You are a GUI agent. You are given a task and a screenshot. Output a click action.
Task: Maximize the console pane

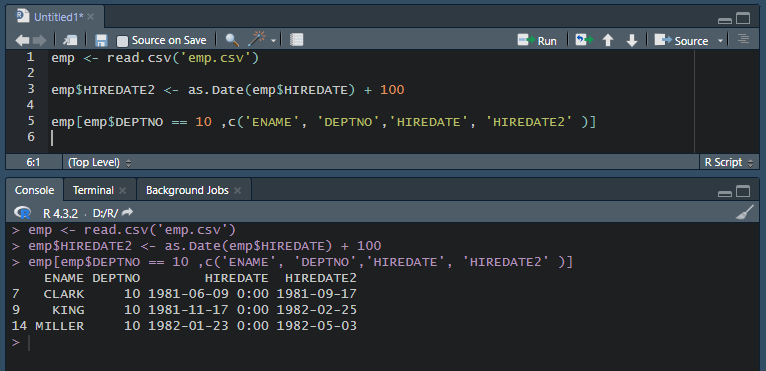pos(743,191)
